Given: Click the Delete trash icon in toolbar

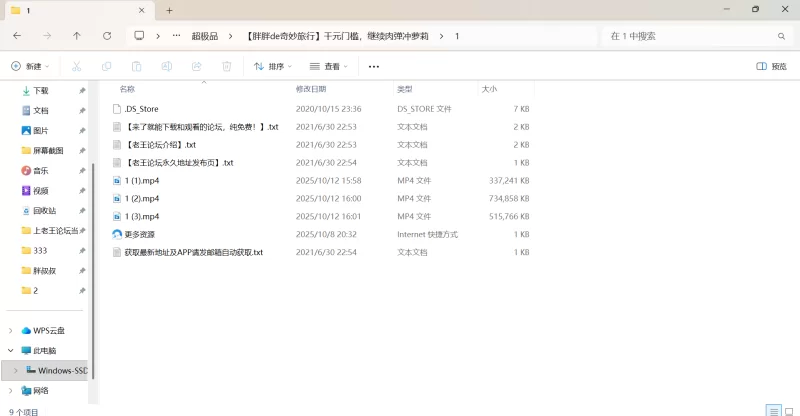Looking at the screenshot, I should tap(226, 66).
